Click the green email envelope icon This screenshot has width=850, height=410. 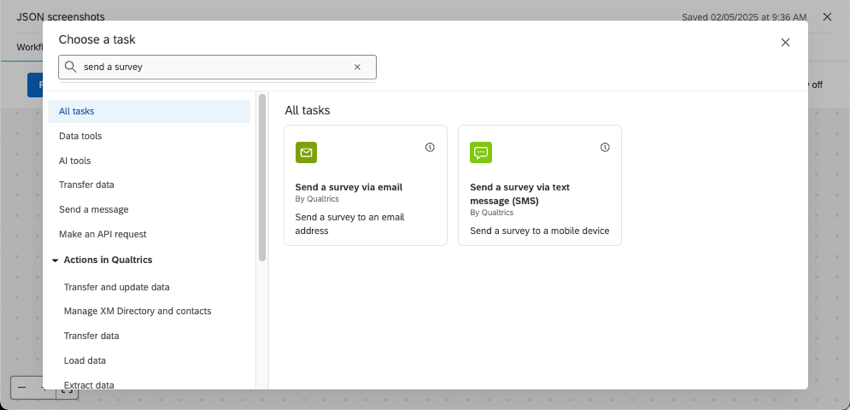coord(306,152)
